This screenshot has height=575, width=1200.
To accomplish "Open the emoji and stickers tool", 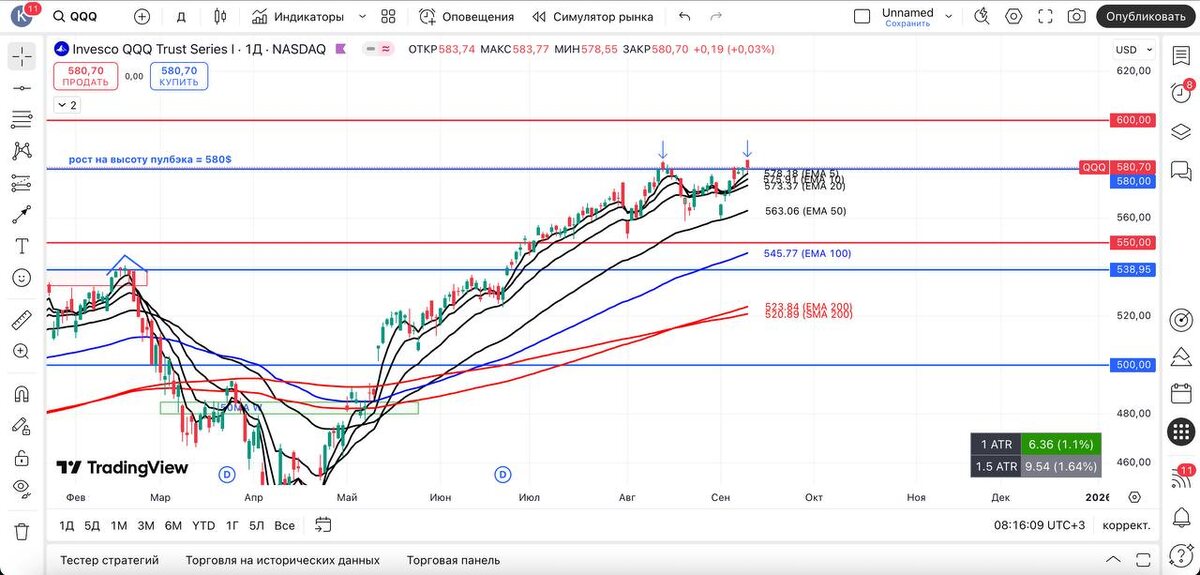I will click(21, 277).
